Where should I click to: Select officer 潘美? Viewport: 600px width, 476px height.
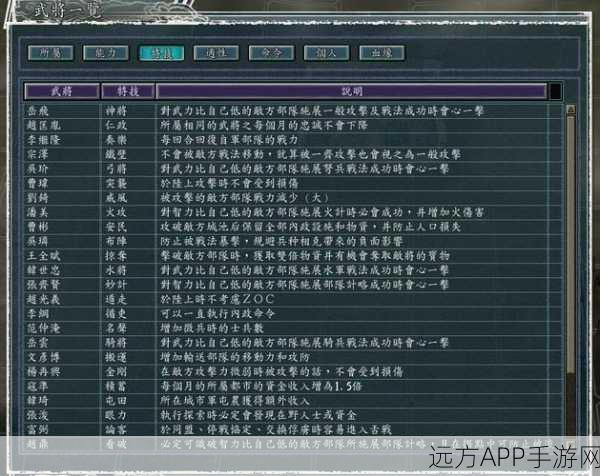38,212
